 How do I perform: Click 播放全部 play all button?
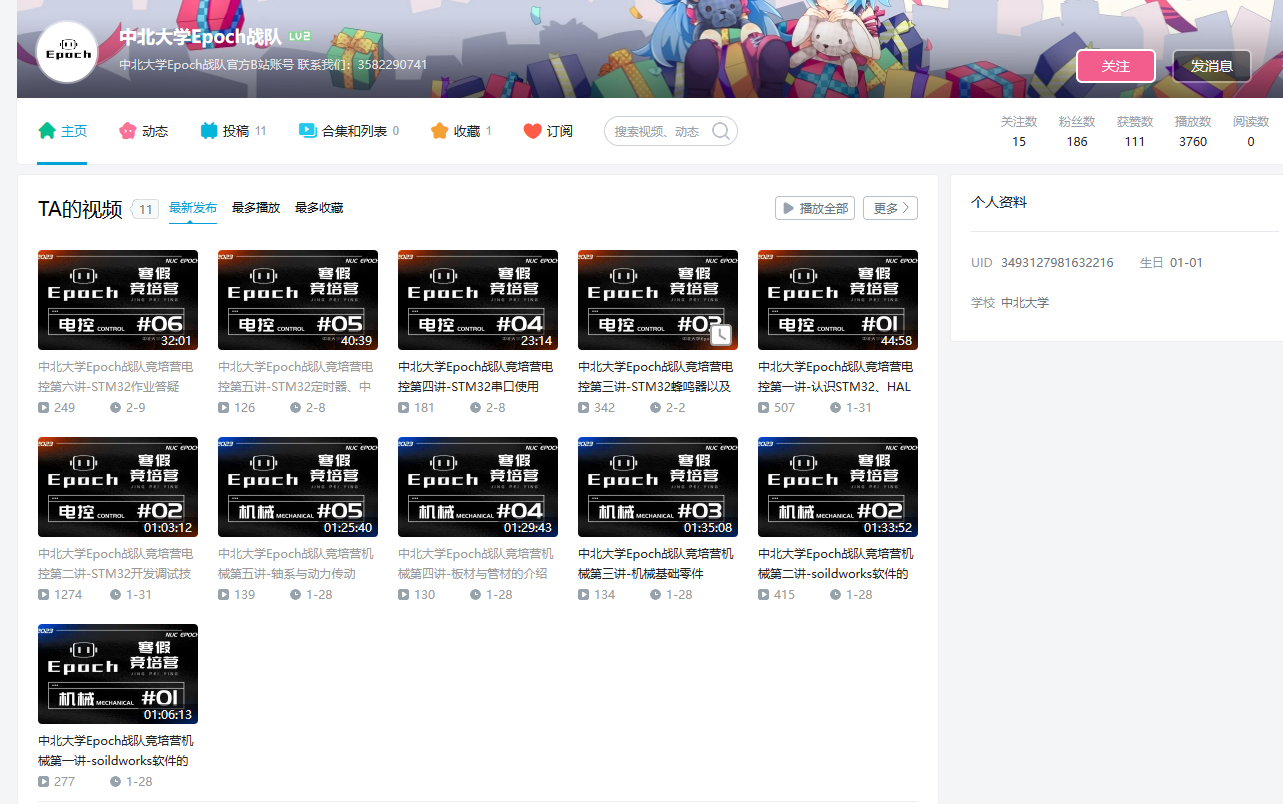click(x=814, y=208)
